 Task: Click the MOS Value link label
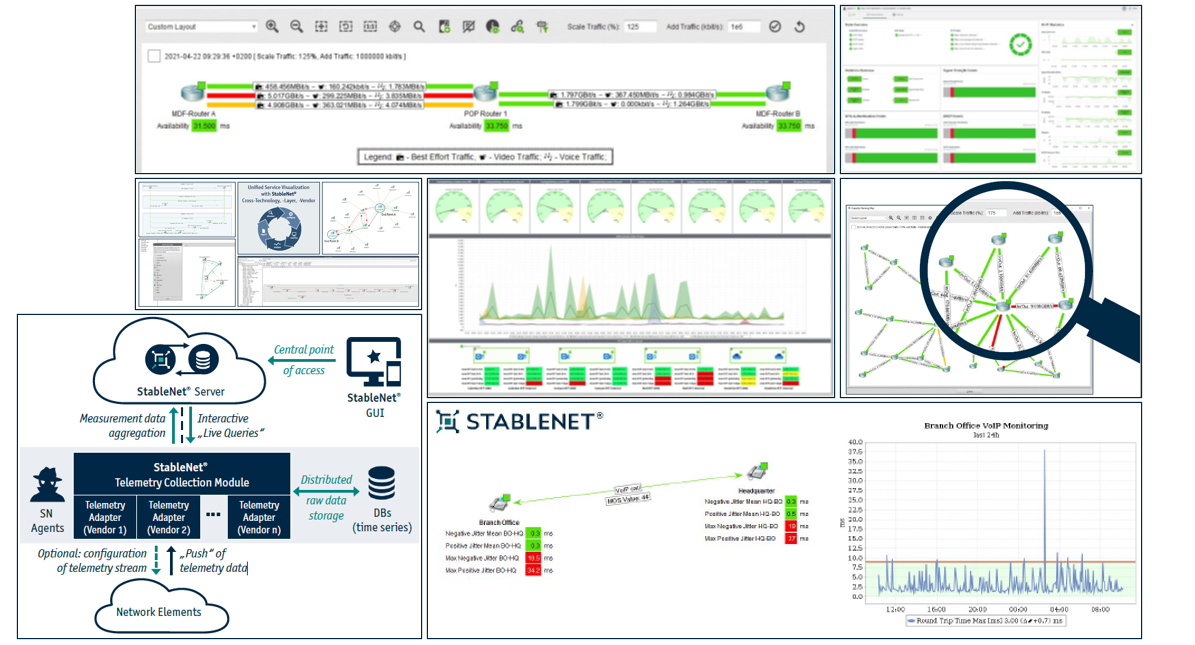pyautogui.click(x=628, y=499)
